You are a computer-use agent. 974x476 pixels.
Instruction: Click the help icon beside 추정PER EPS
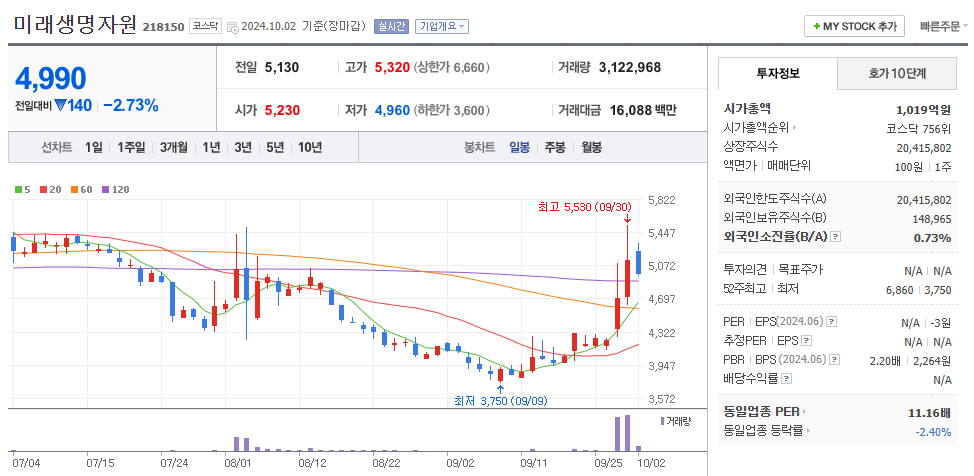[806, 341]
